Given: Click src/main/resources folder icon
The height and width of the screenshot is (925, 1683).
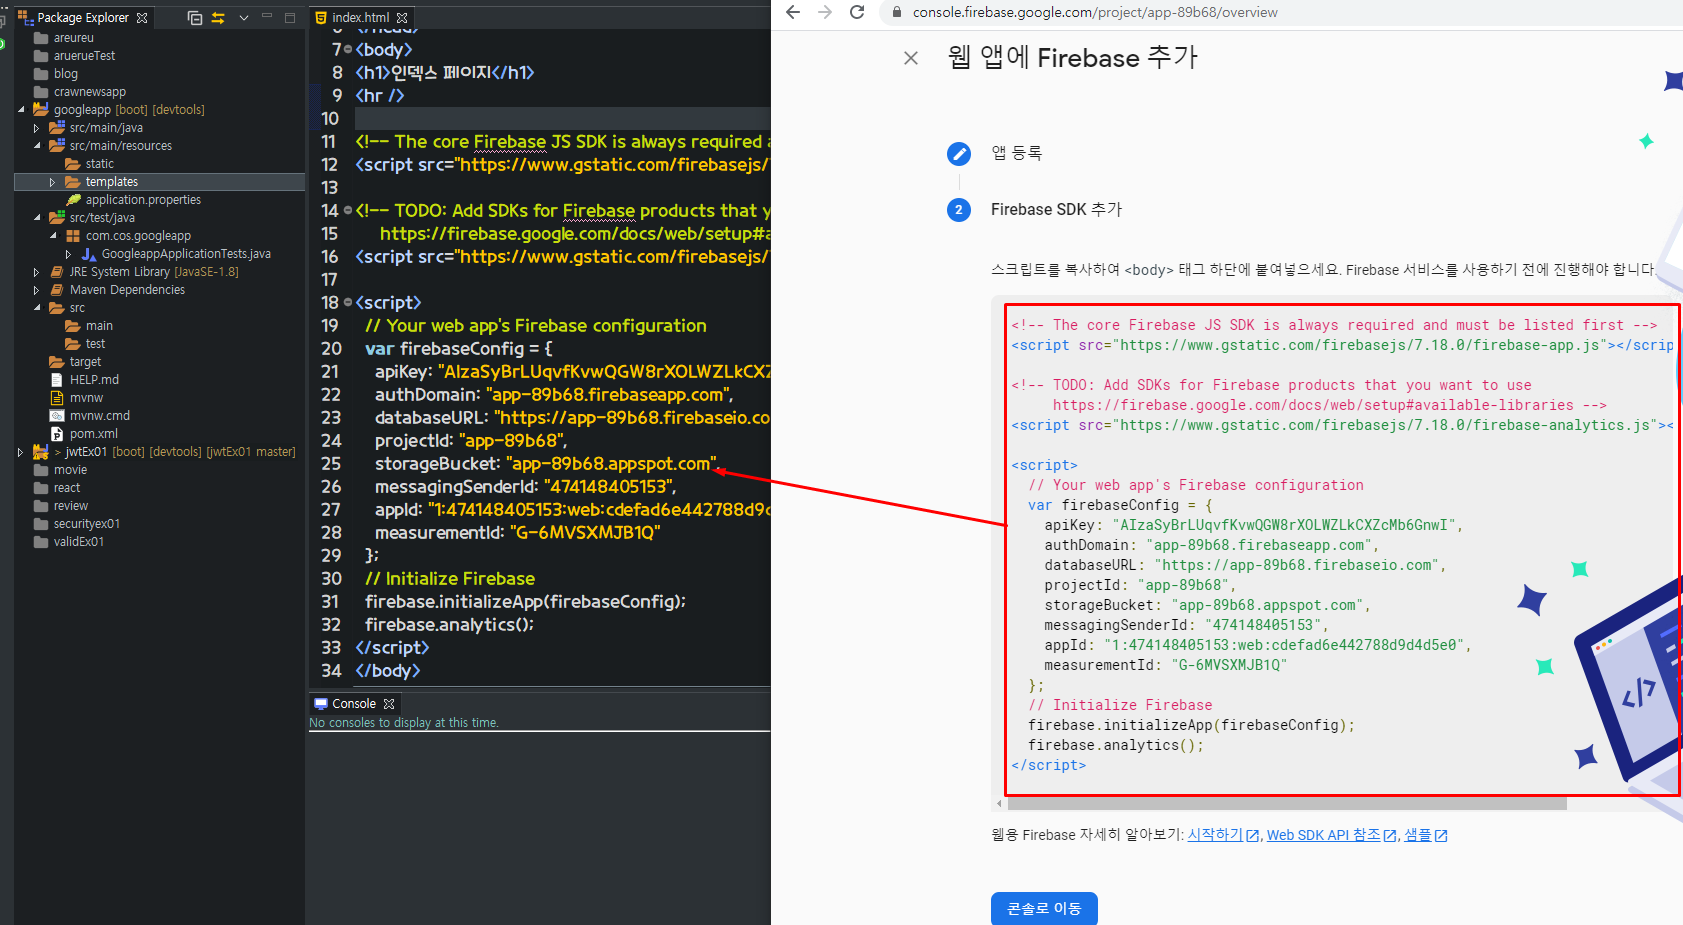Looking at the screenshot, I should pos(57,146).
